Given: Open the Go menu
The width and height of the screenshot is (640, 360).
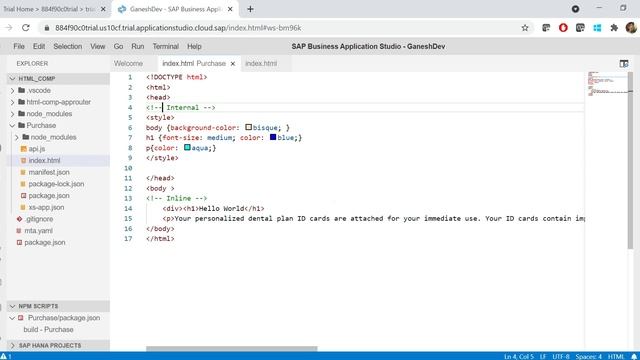Looking at the screenshot, I should pos(118,47).
